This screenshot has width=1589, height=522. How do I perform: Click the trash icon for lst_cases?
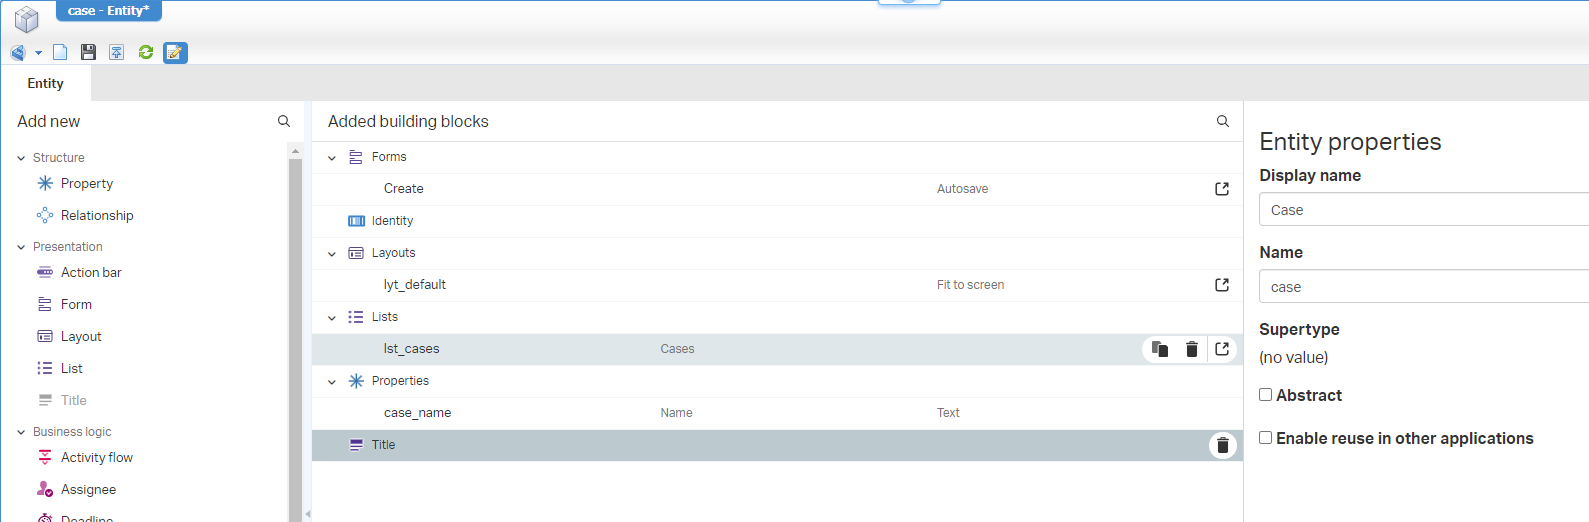point(1191,349)
